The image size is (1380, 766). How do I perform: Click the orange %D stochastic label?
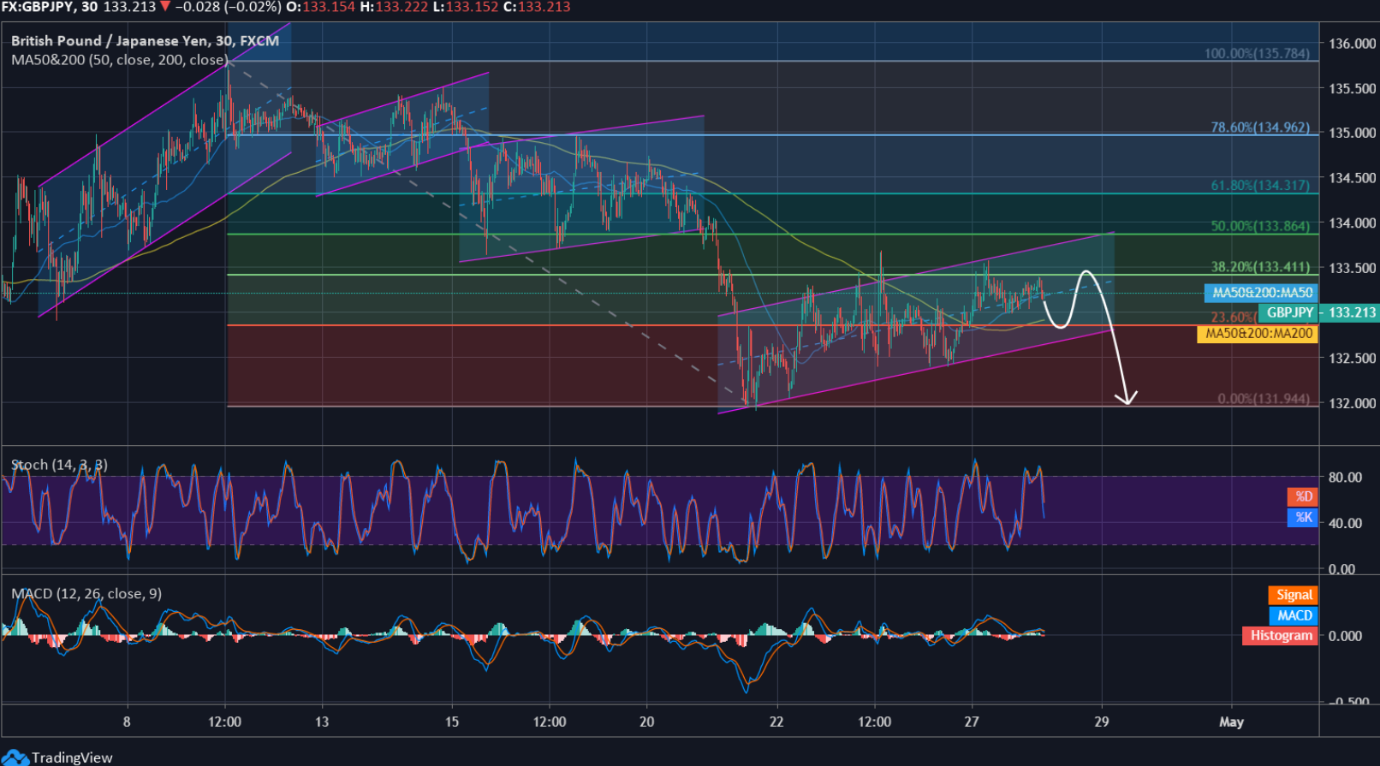(x=1303, y=496)
